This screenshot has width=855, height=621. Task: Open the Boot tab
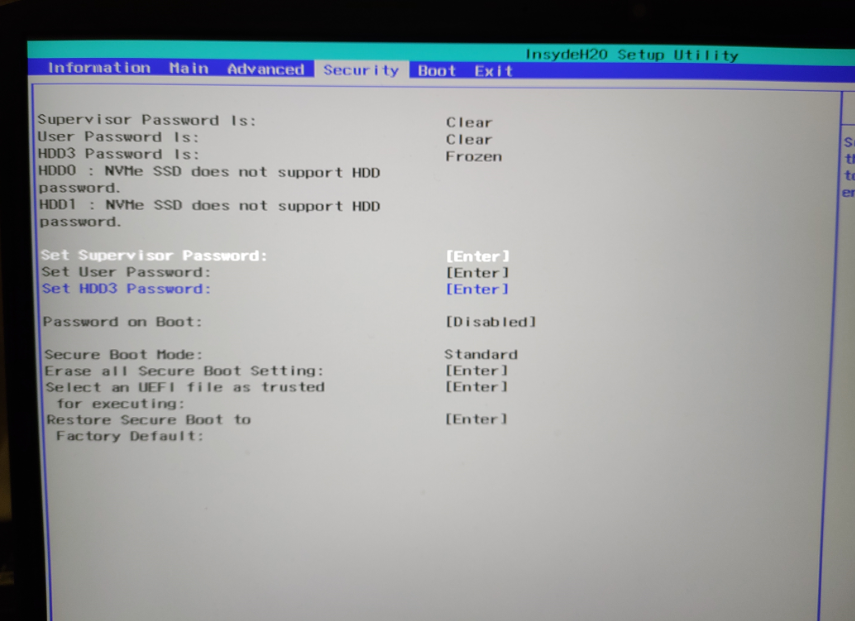pyautogui.click(x=437, y=71)
